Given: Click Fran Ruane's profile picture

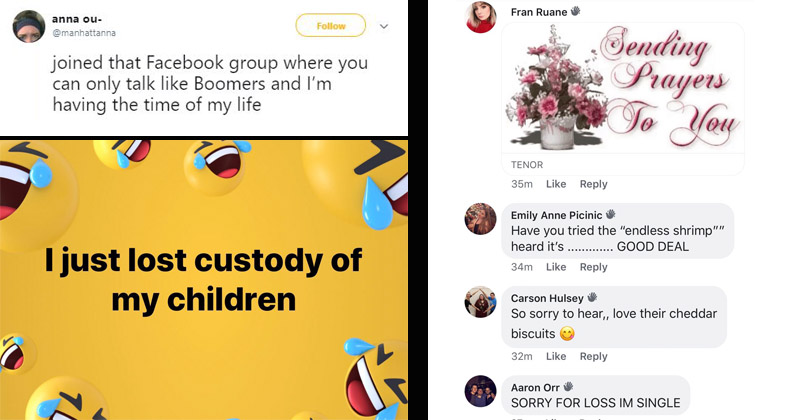Looking at the screenshot, I should click(480, 17).
